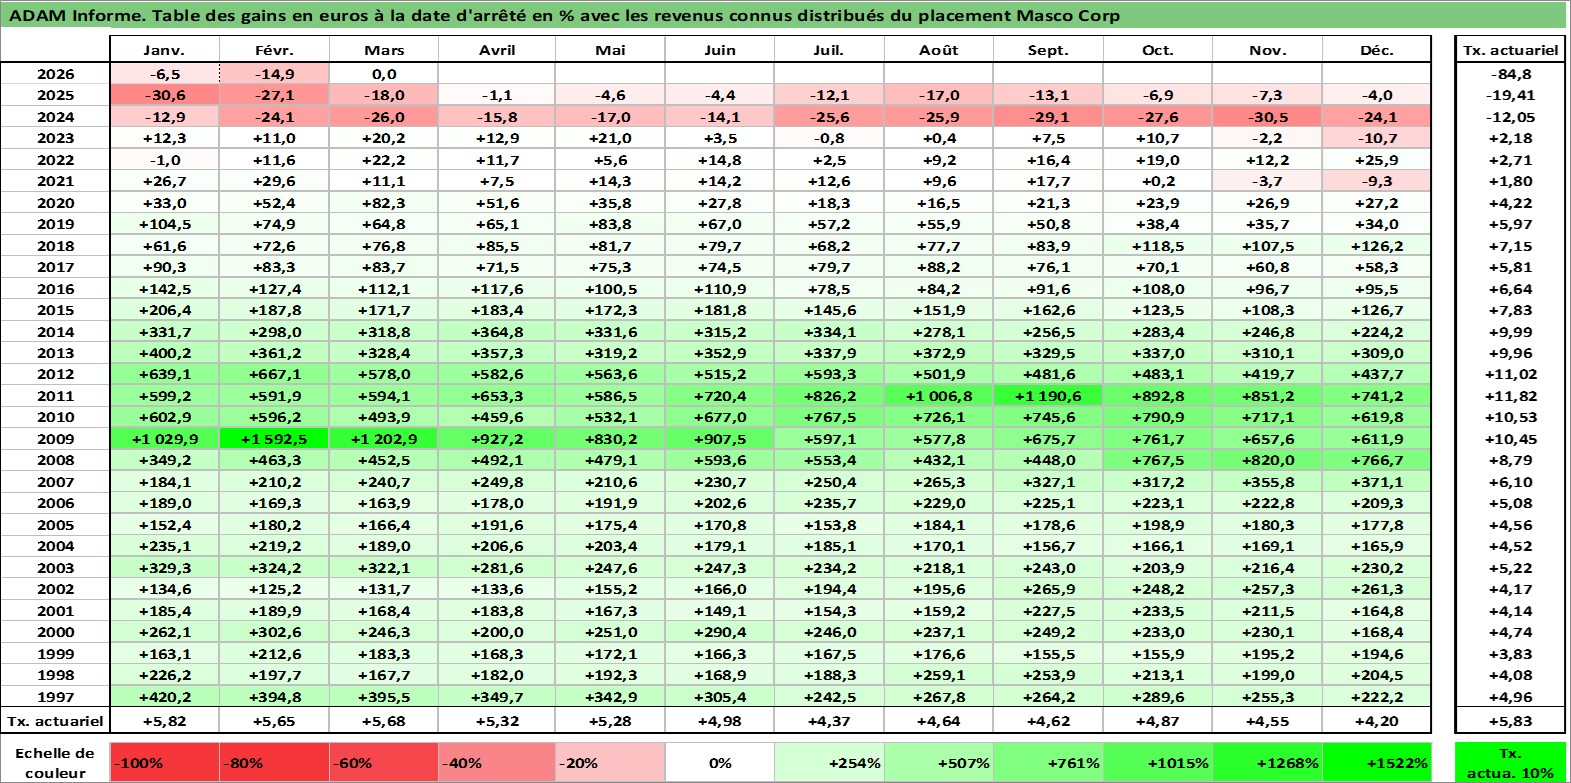Select the 2026 actuarial rate -84,8
This screenshot has height=783, width=1571.
[x=1510, y=74]
